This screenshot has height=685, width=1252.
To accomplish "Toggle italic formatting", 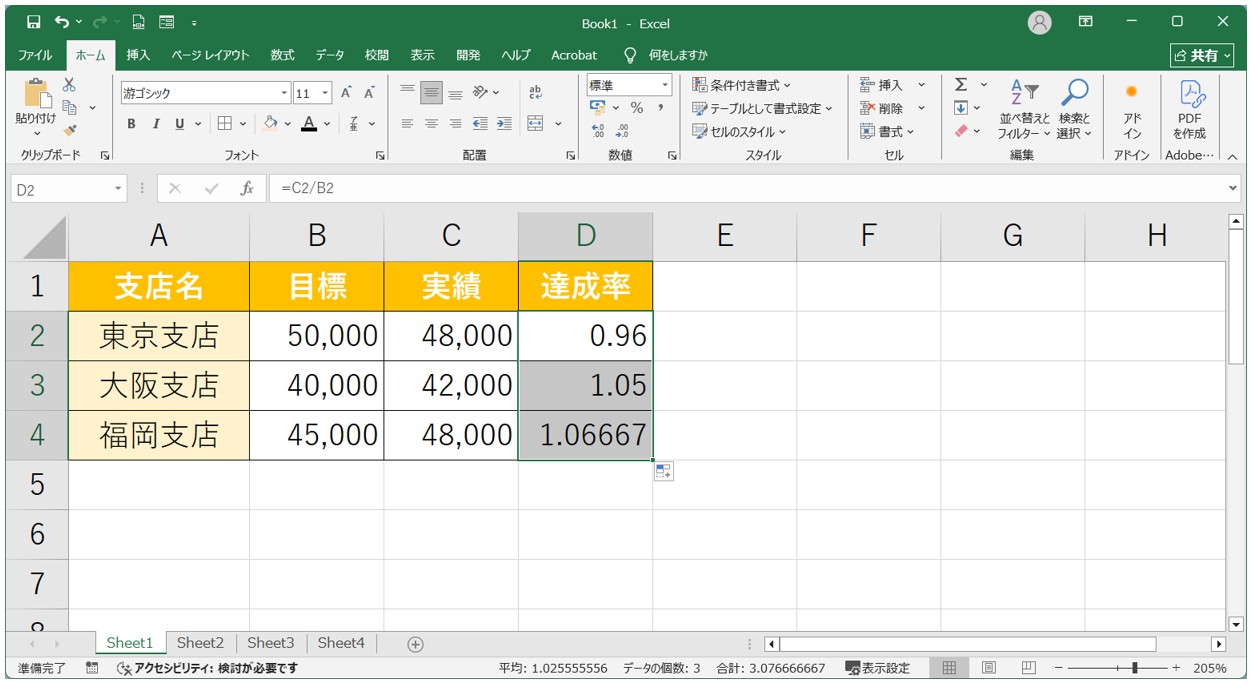I will 156,124.
